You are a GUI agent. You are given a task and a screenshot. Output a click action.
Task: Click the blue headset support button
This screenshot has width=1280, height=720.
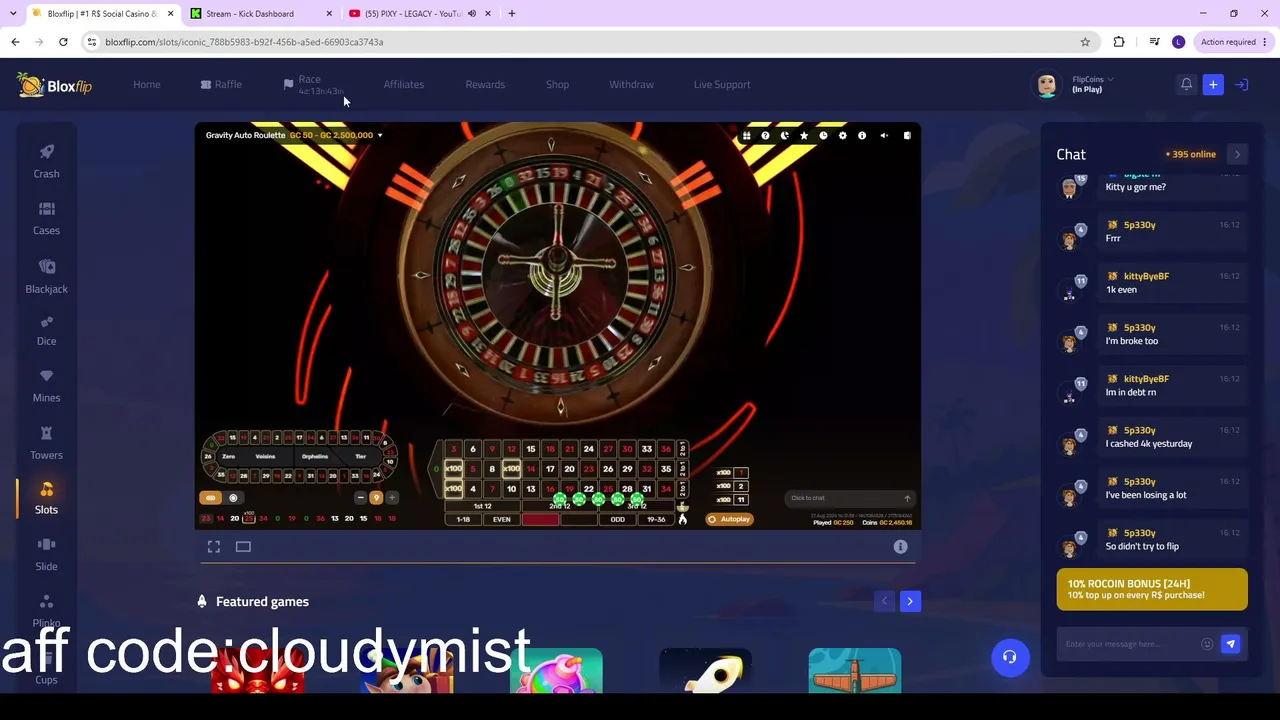1010,657
